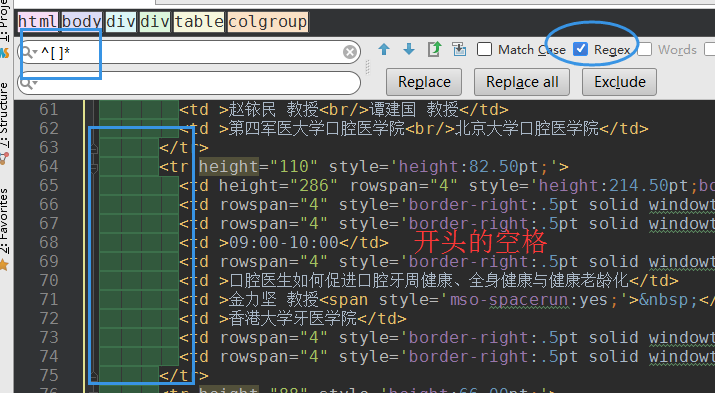The height and width of the screenshot is (393, 715).
Task: Click mso-spacerun style text on line 71
Action: click(x=510, y=300)
